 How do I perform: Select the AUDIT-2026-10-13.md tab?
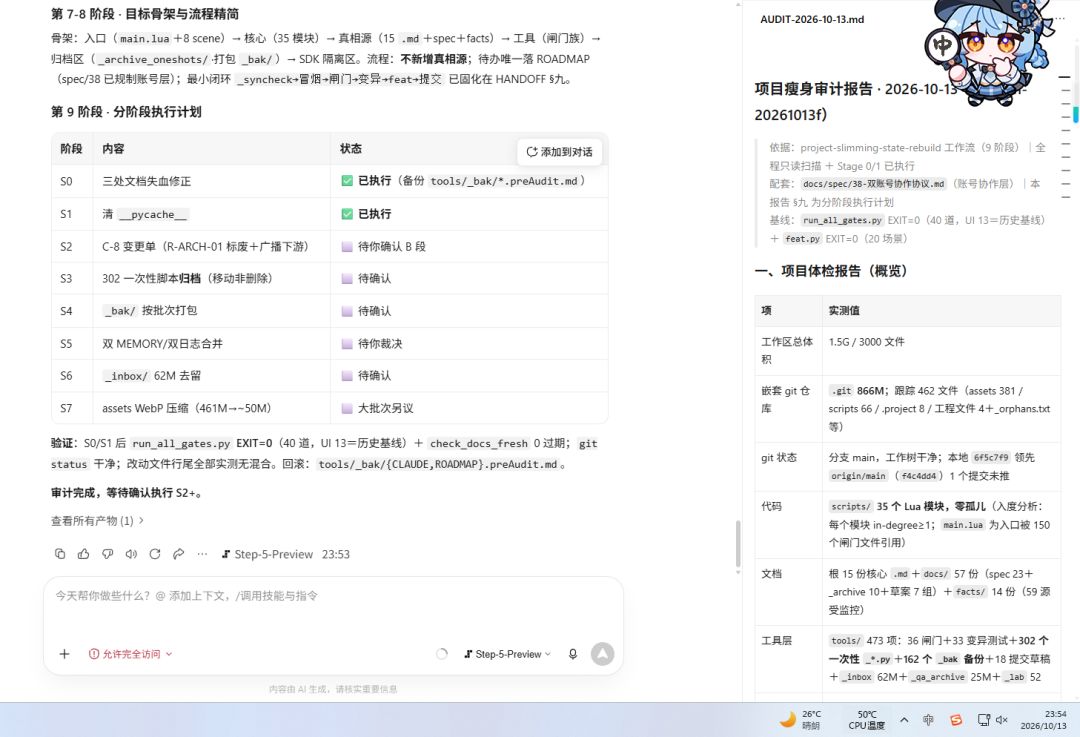(812, 19)
